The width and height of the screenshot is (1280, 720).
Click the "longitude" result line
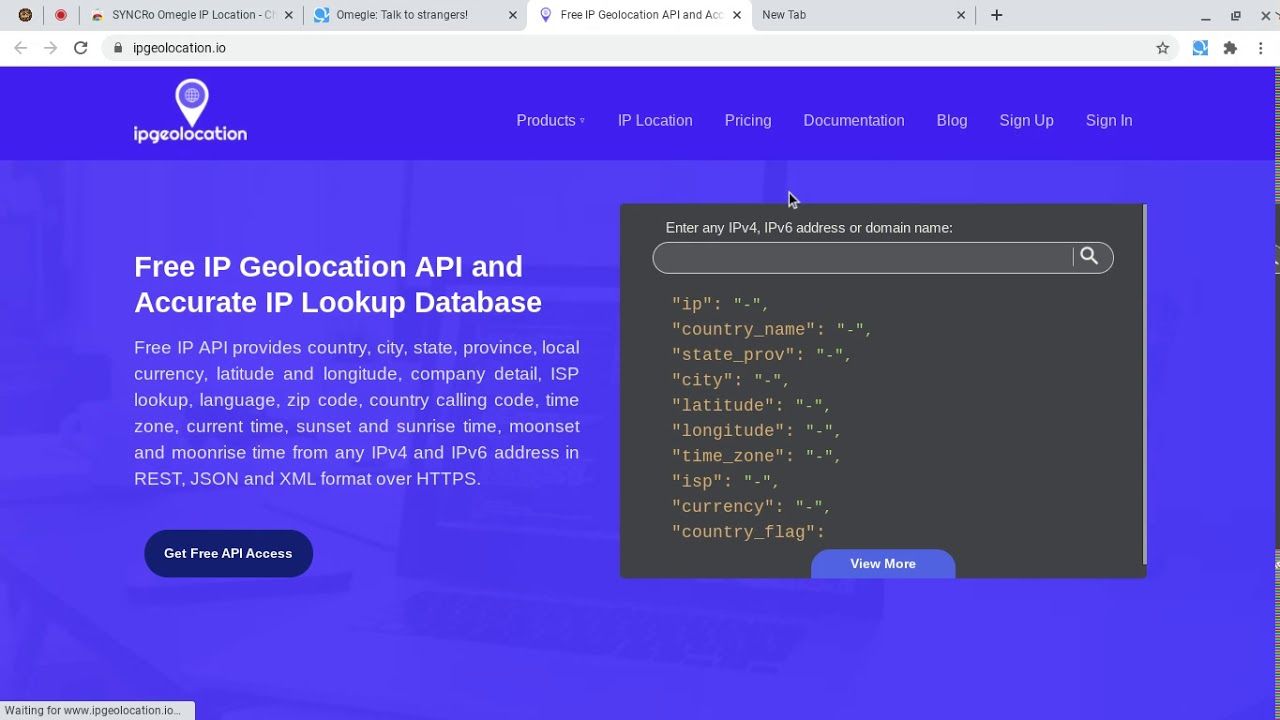point(757,431)
